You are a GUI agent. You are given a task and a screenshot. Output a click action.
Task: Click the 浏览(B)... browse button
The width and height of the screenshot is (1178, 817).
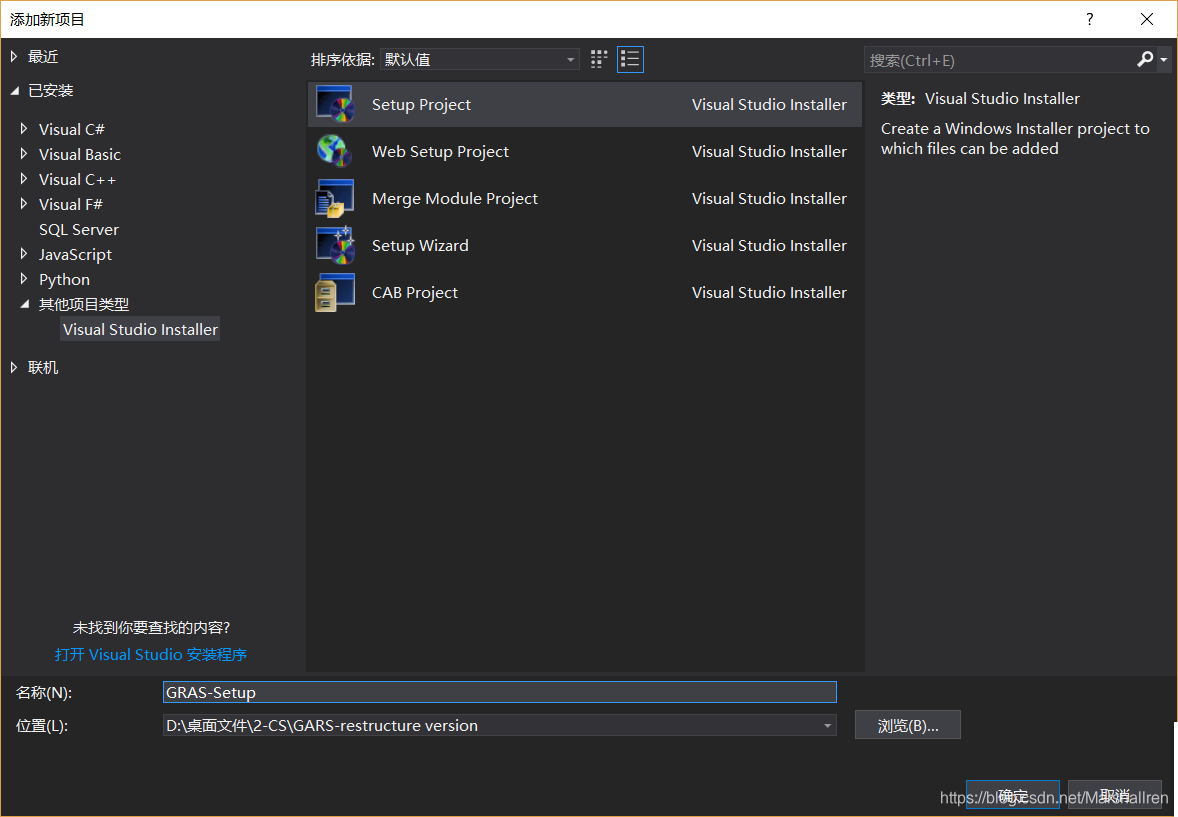(x=908, y=725)
